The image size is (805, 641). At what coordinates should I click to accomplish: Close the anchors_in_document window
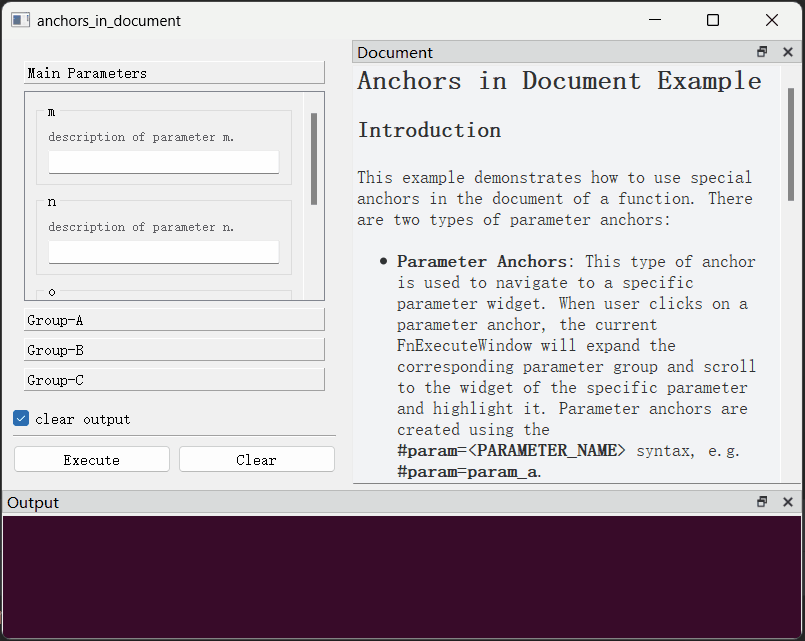point(771,20)
